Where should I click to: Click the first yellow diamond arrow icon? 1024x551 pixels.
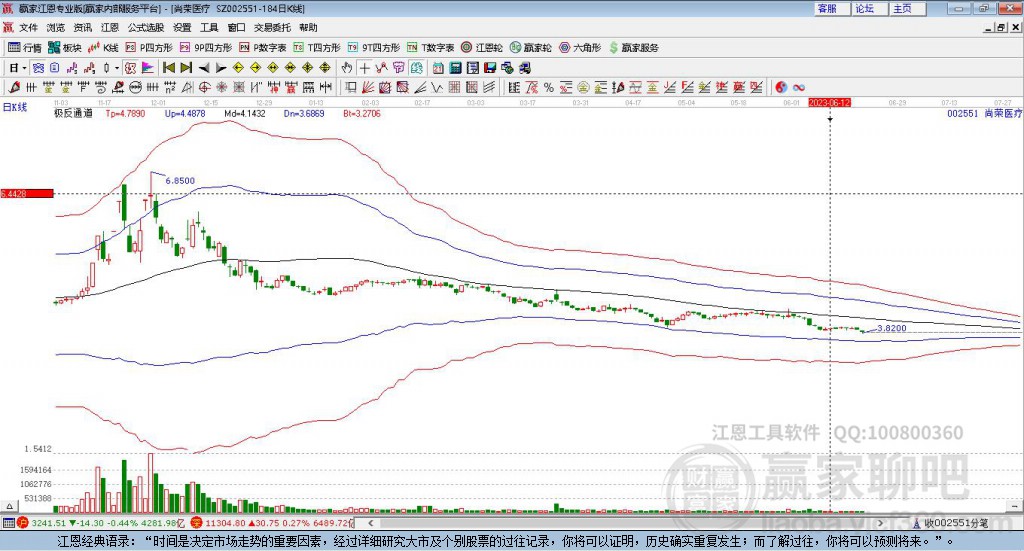point(238,68)
